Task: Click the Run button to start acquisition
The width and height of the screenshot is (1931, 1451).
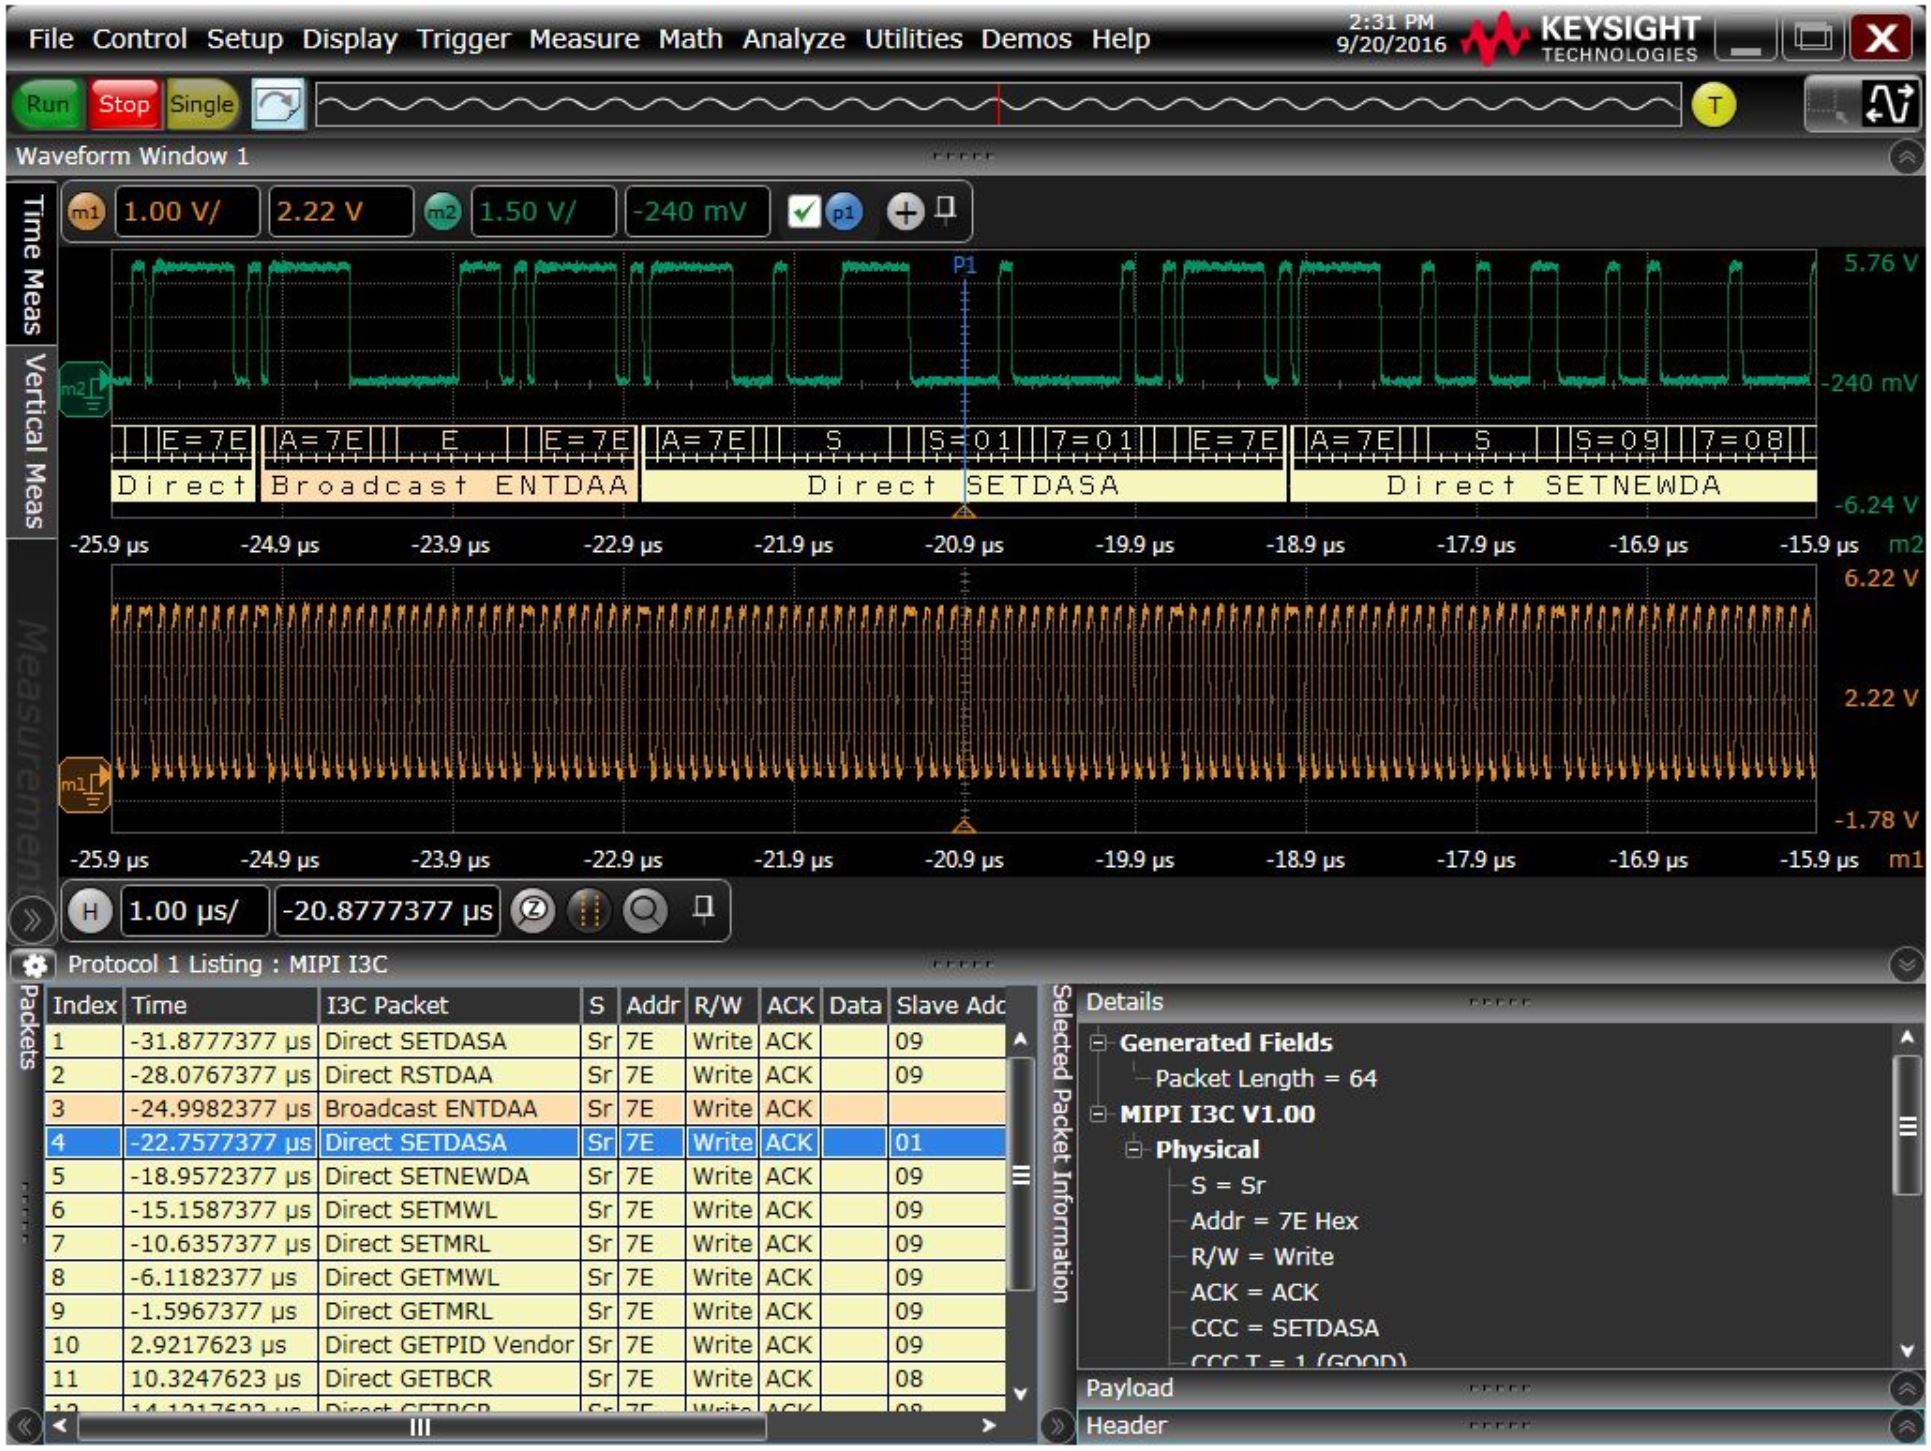Action: click(46, 103)
